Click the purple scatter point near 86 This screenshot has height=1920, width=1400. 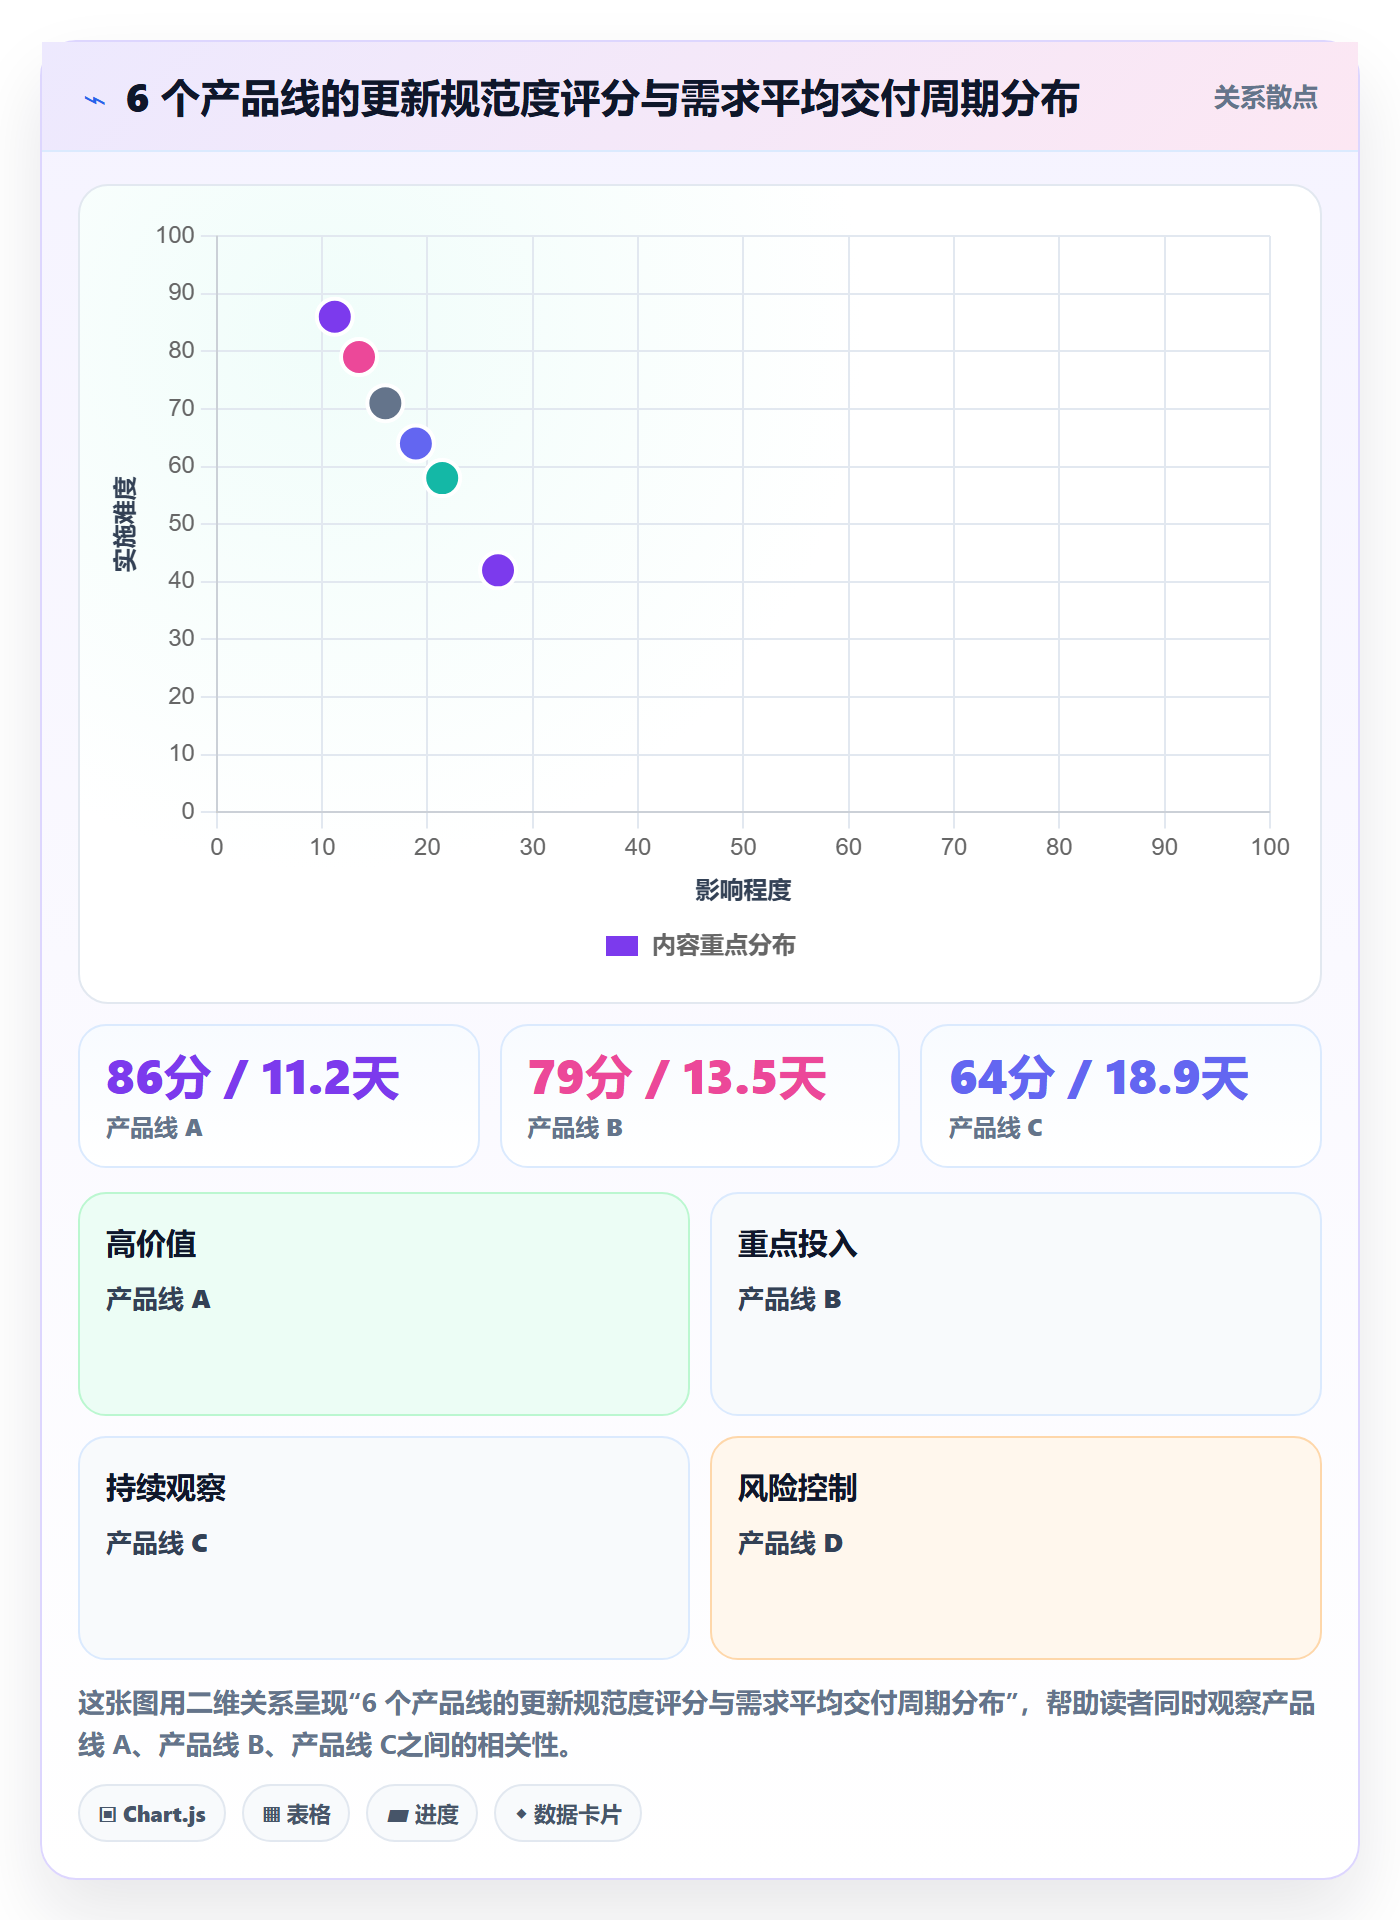335,317
